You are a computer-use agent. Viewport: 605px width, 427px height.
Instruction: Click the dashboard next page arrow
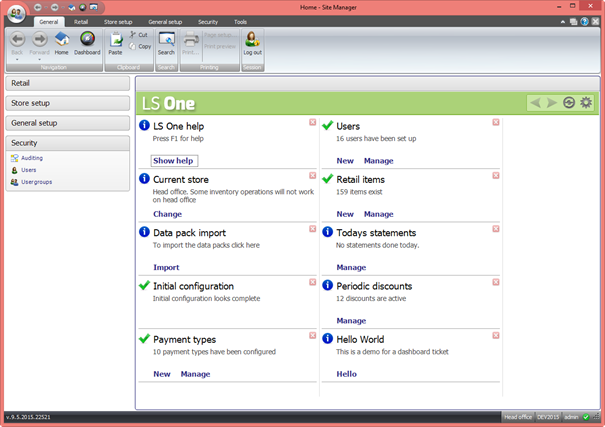tap(552, 103)
